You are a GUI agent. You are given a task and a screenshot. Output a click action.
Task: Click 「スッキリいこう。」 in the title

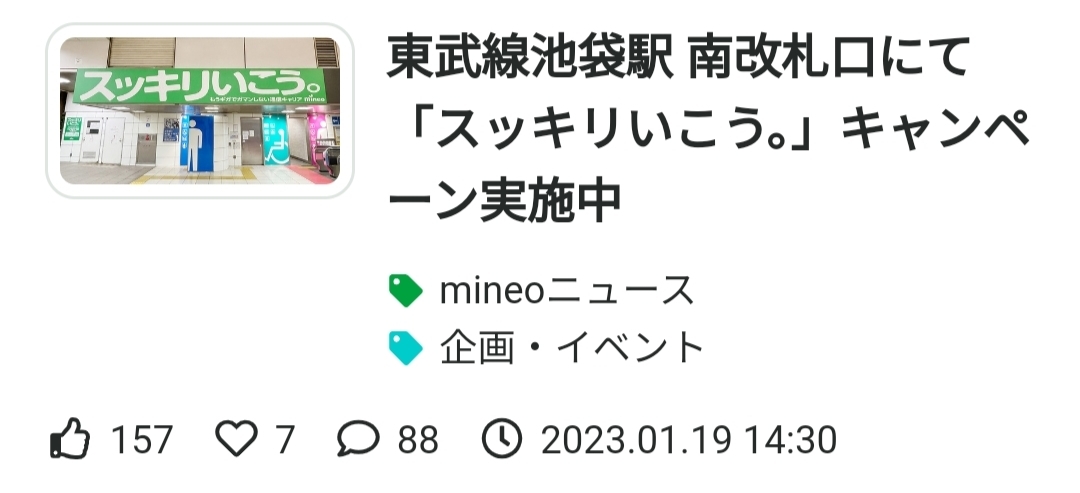pyautogui.click(x=614, y=133)
